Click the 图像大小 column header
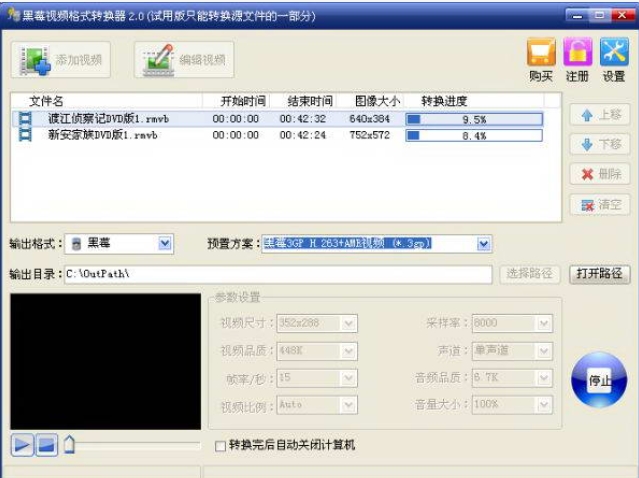Screen dimensions: 639x478 pyautogui.click(x=370, y=101)
